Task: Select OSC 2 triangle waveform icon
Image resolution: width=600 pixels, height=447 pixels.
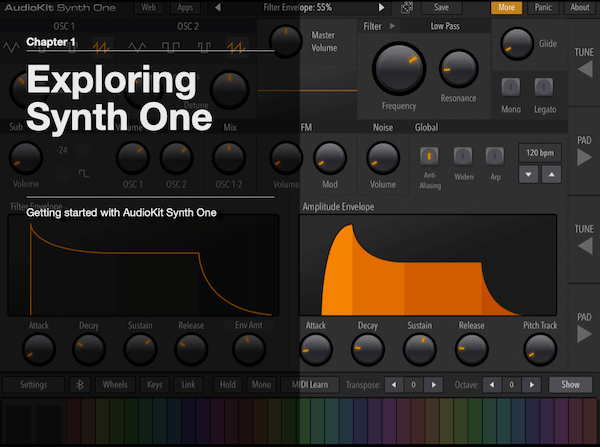Action: [137, 47]
